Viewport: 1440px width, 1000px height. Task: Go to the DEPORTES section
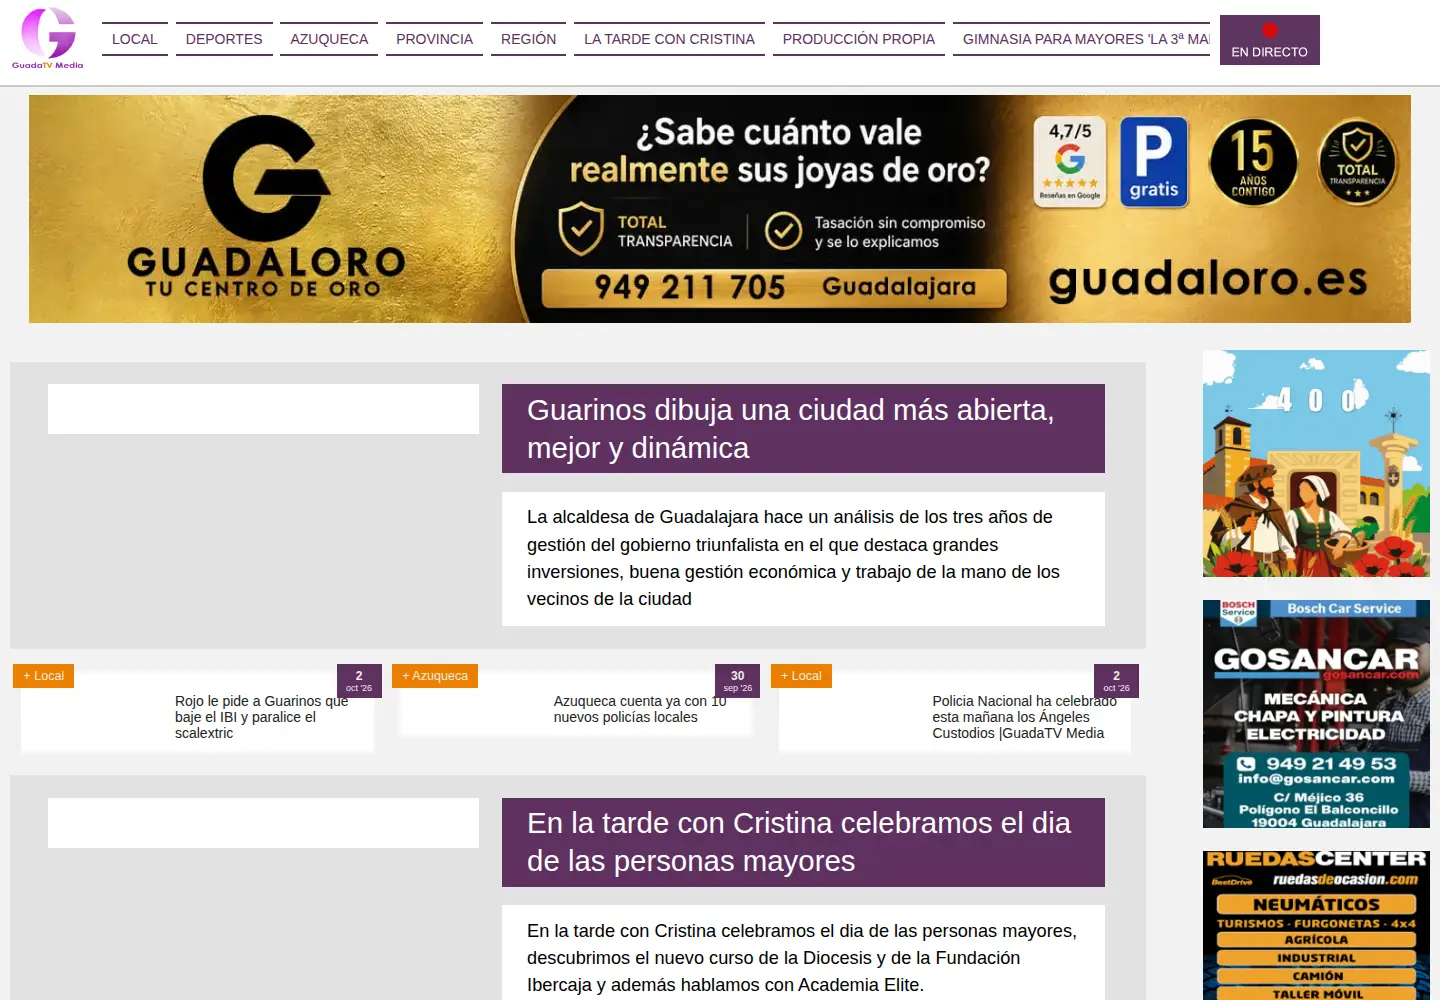224,39
